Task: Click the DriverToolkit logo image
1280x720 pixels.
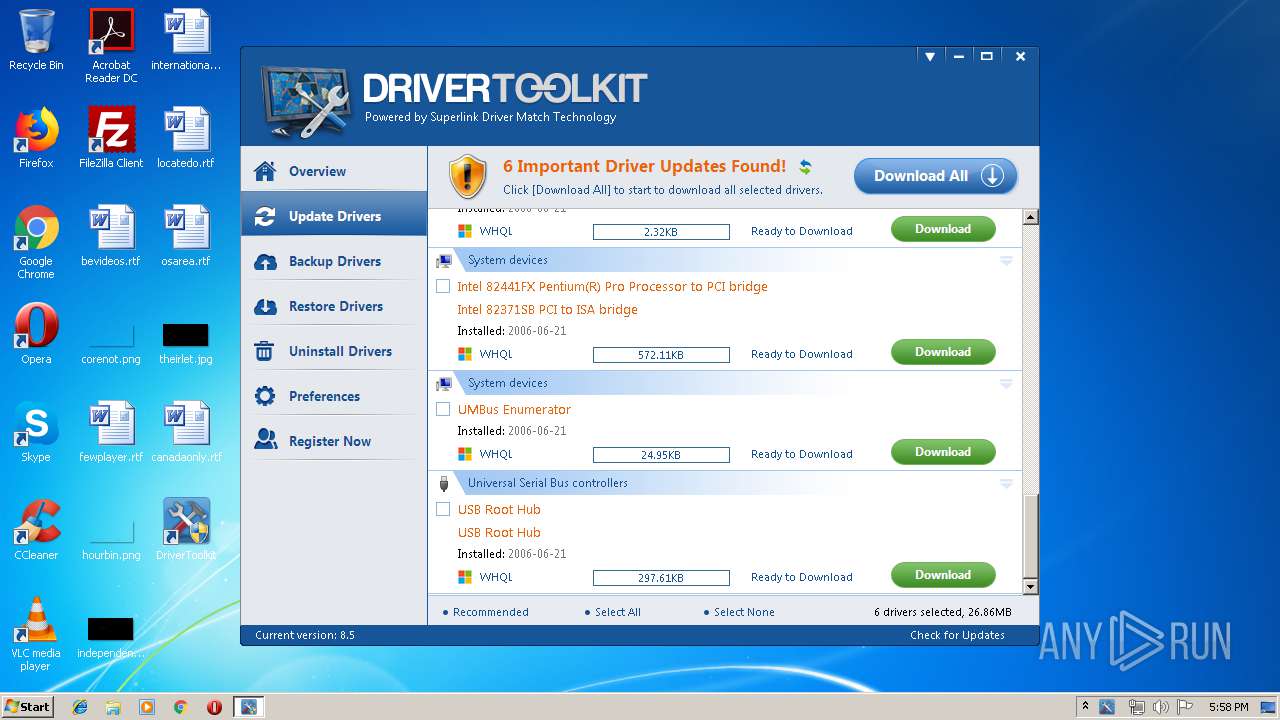Action: tap(306, 100)
